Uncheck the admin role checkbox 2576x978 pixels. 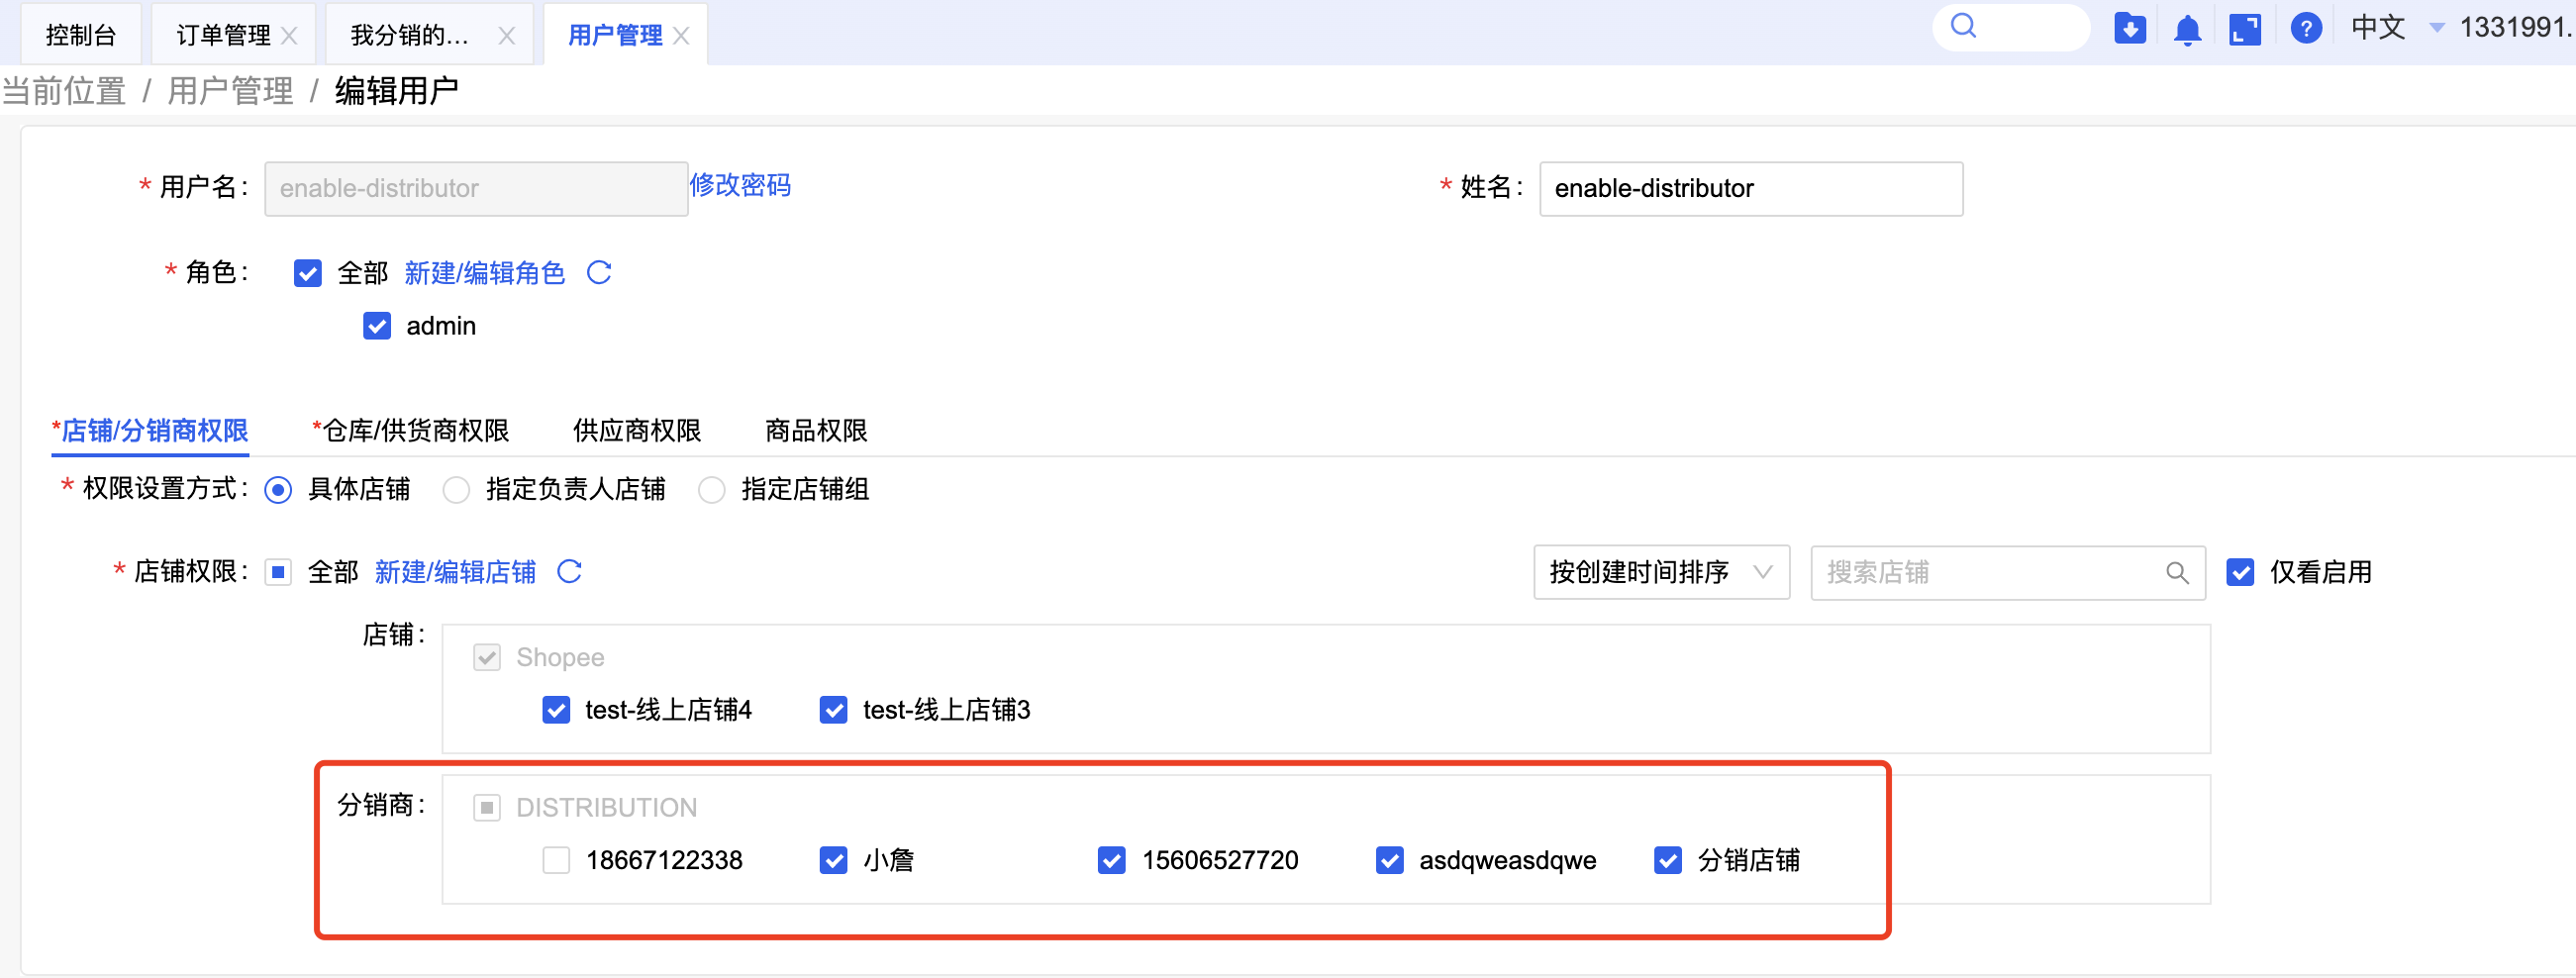point(377,326)
